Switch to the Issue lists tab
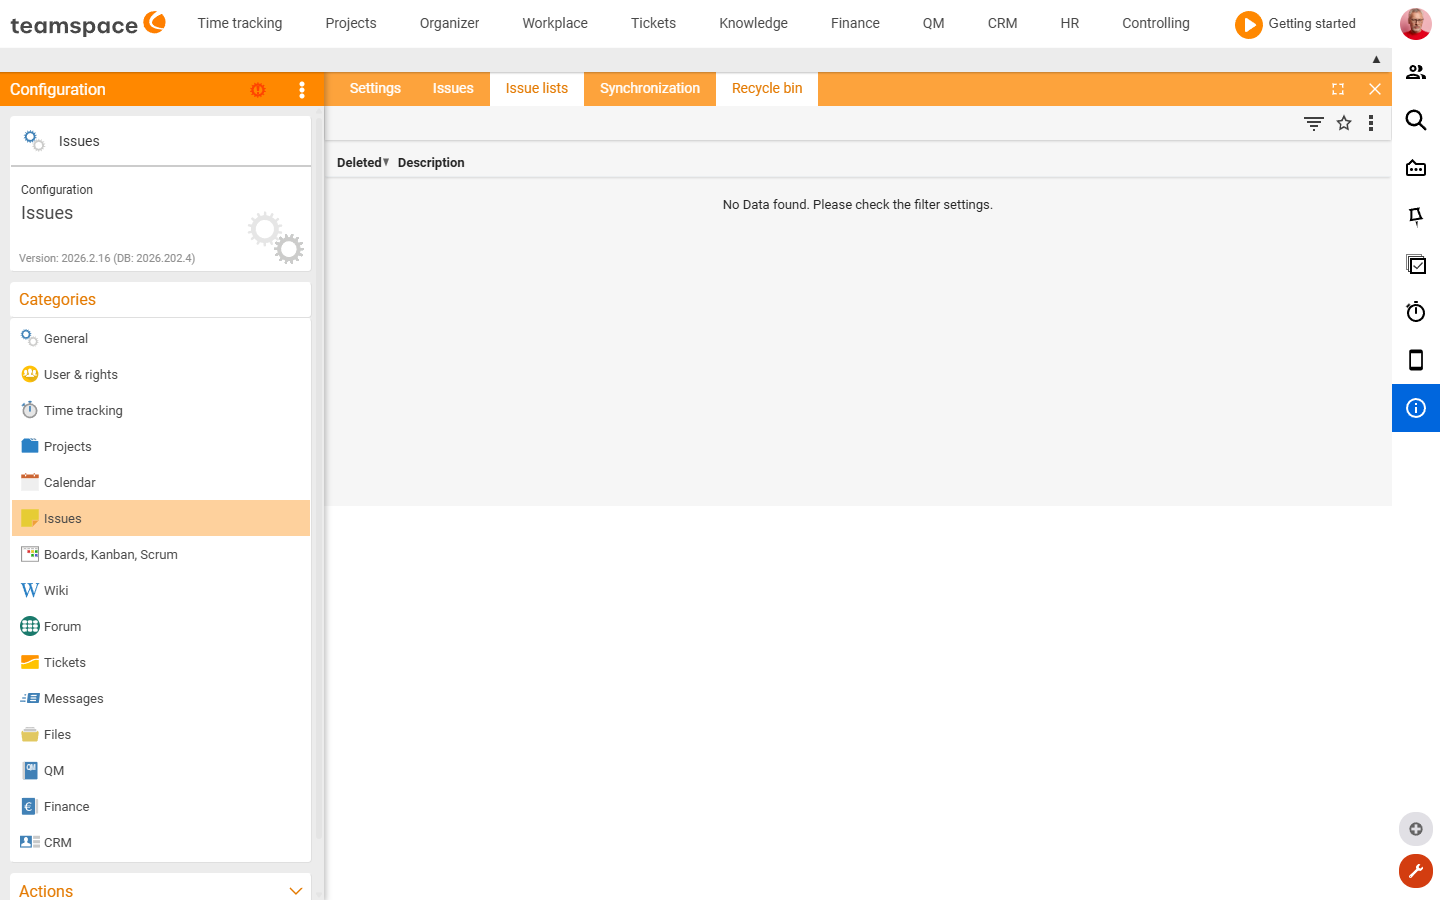1440x900 pixels. (x=537, y=89)
